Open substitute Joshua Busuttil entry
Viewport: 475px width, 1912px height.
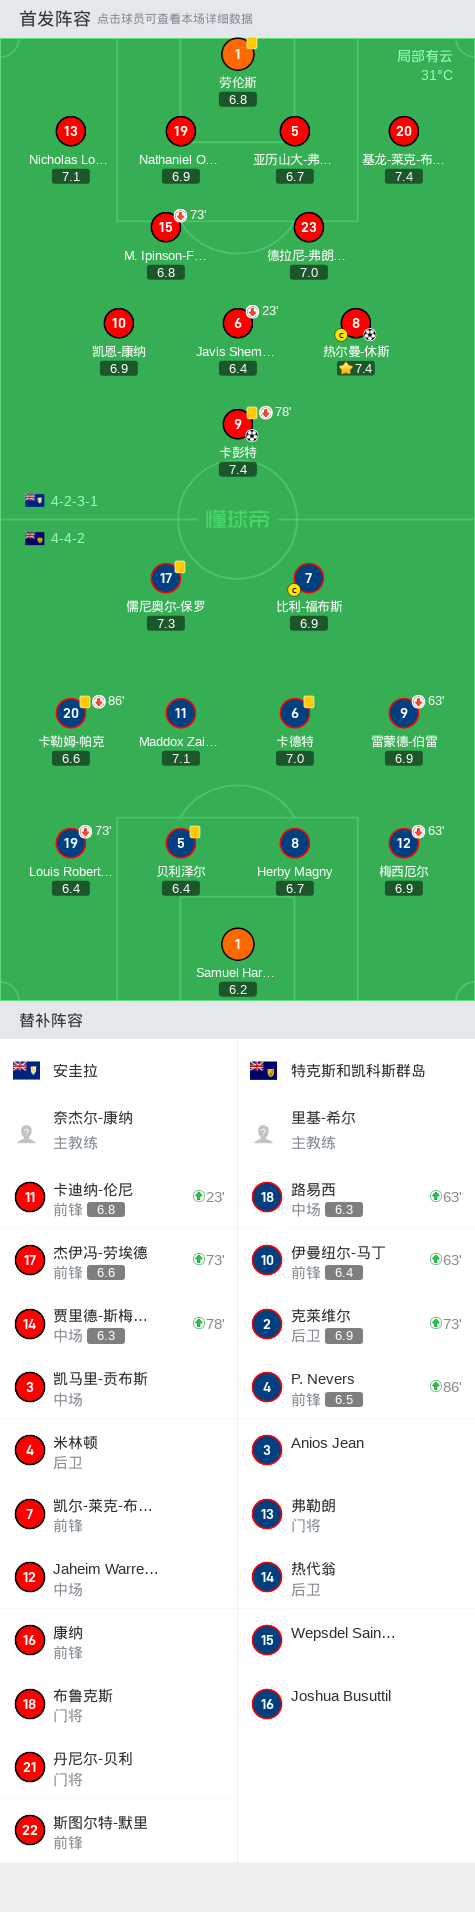tap(356, 1703)
